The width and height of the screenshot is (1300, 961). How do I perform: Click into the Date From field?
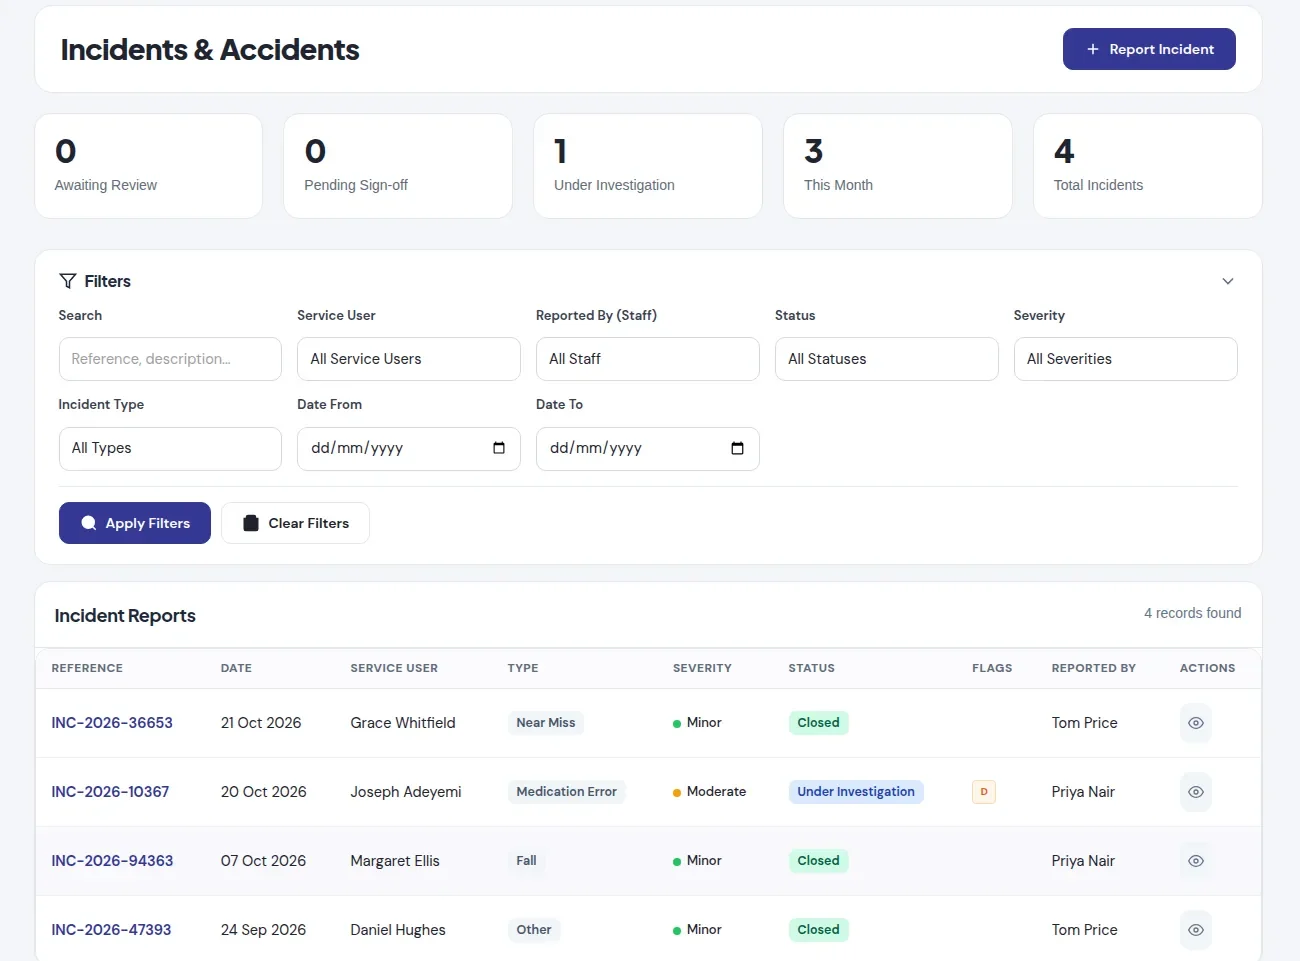[409, 449]
